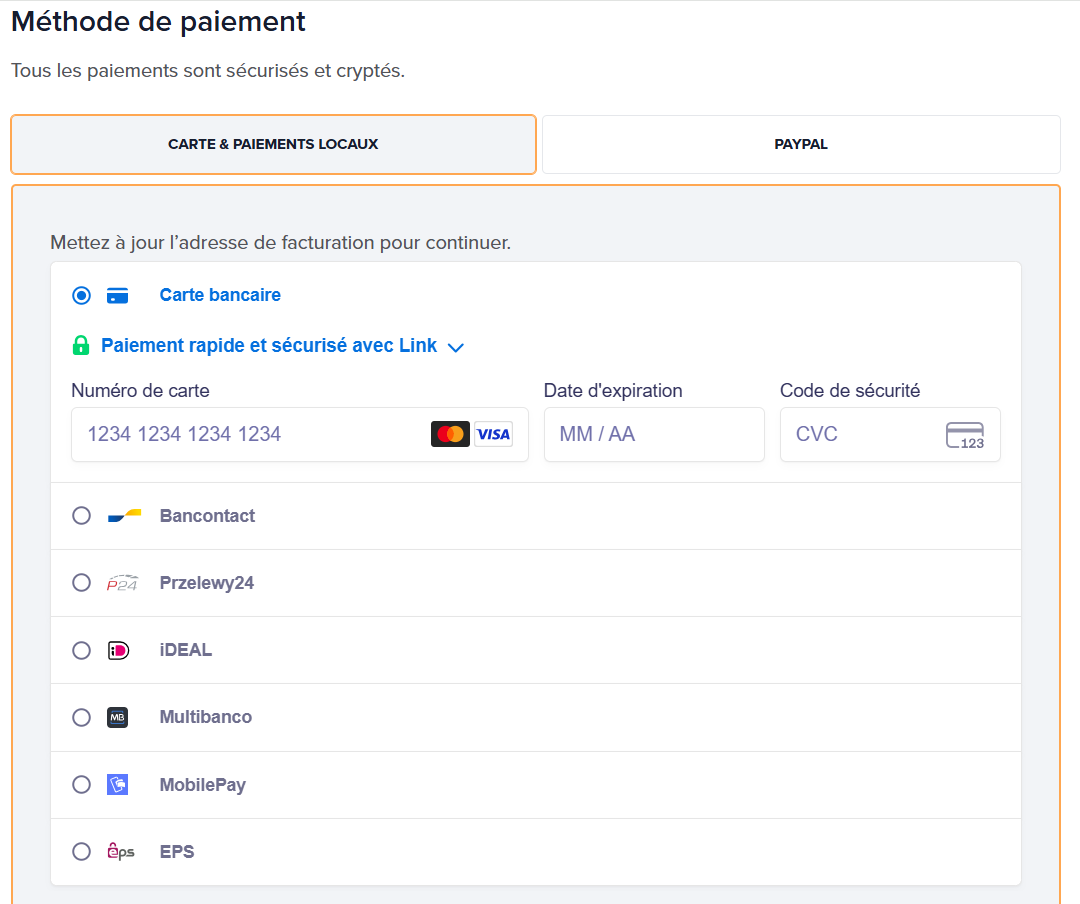The image size is (1080, 904).
Task: Open Paiement rapide et sécurisé avec Link
Action: tap(269, 345)
